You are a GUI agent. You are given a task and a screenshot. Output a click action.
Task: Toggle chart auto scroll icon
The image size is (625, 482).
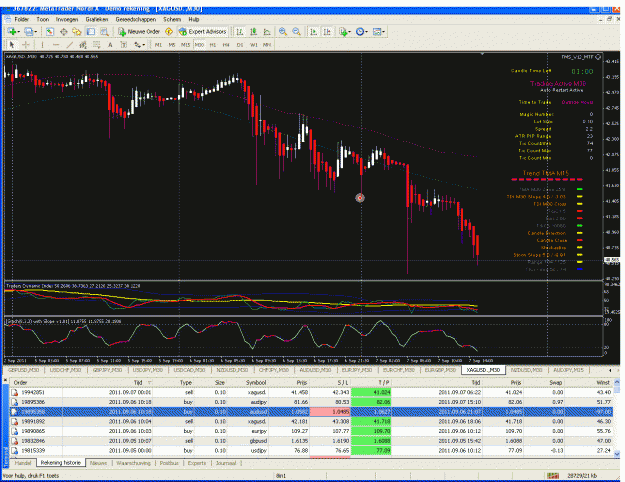coord(314,31)
